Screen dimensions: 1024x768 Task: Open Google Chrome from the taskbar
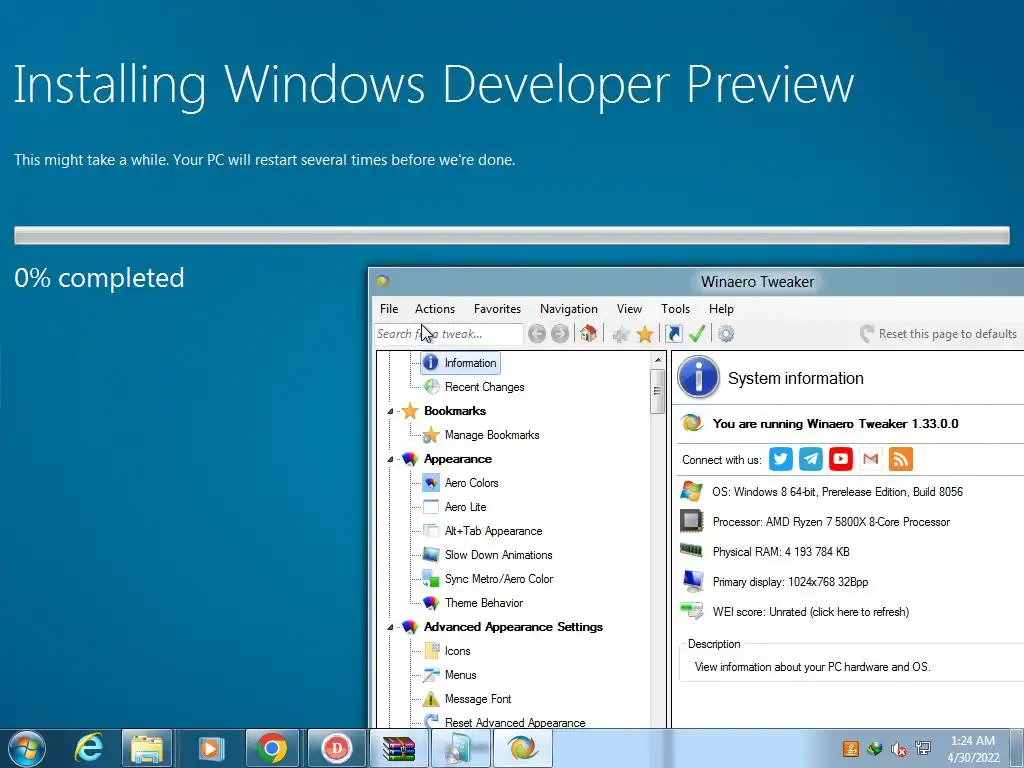click(x=272, y=748)
